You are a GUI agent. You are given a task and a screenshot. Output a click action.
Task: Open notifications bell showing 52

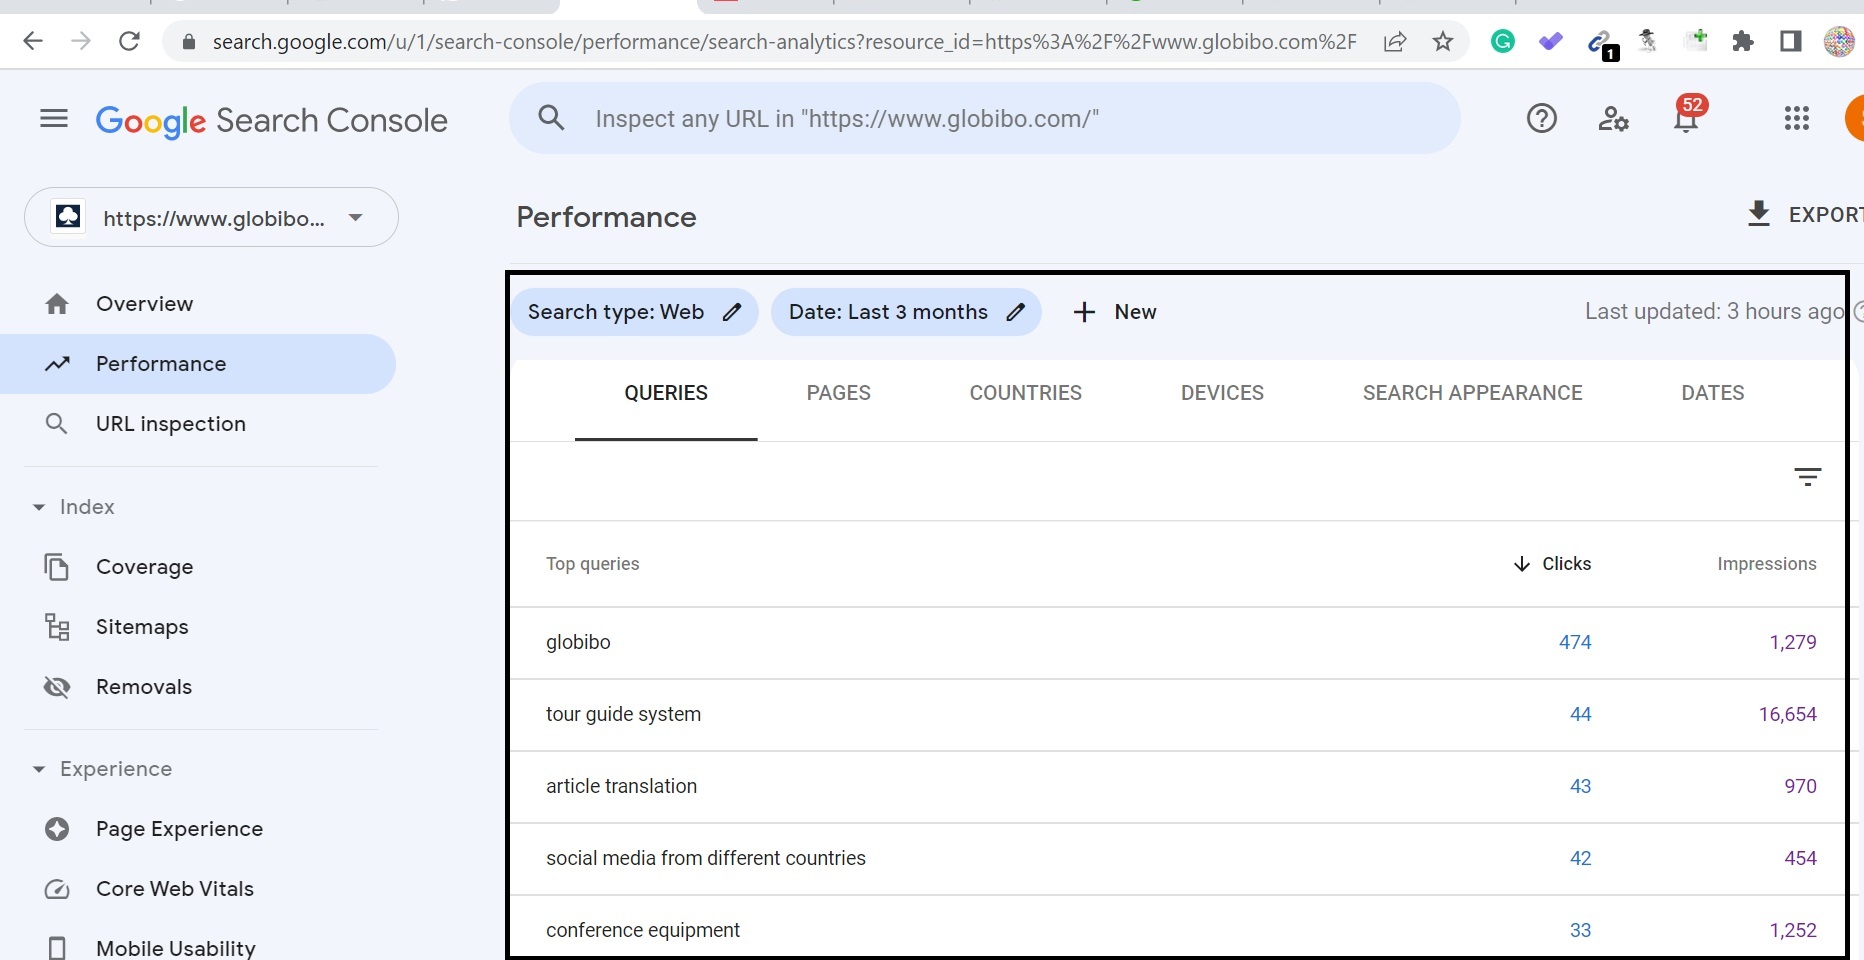[1688, 116]
